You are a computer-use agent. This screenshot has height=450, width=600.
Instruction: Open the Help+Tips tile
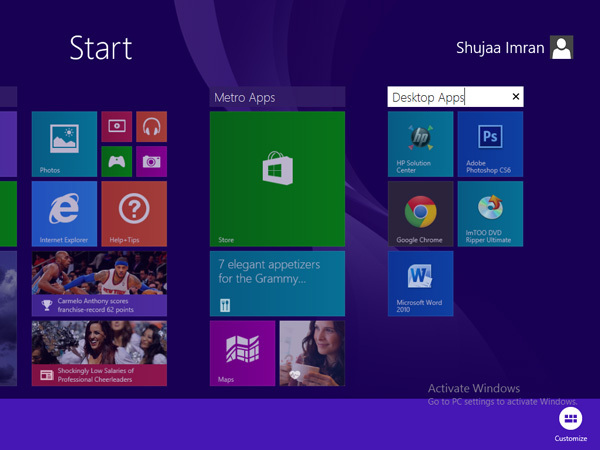click(x=133, y=213)
